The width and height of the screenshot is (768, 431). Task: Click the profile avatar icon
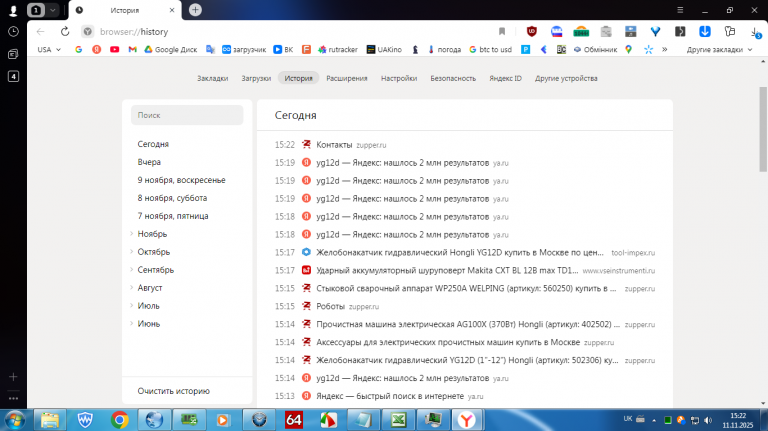point(13,10)
